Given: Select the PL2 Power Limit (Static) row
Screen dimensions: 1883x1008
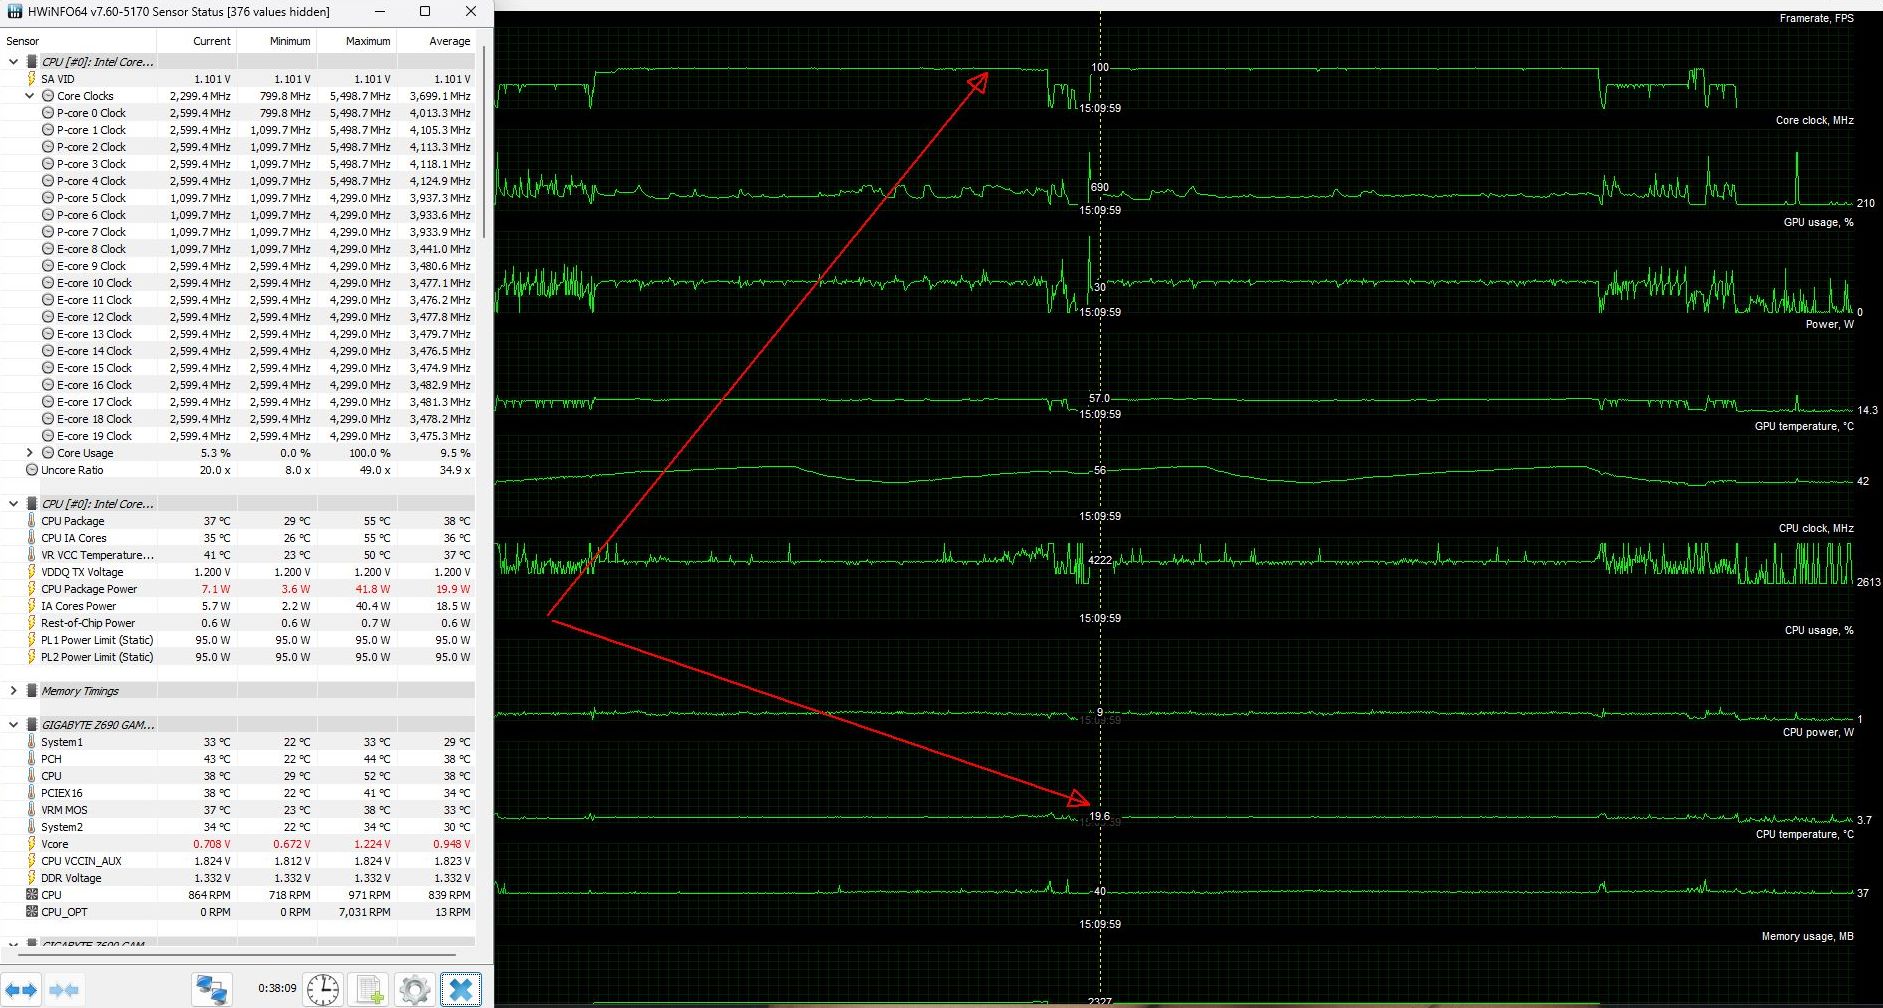Looking at the screenshot, I should pyautogui.click(x=238, y=657).
